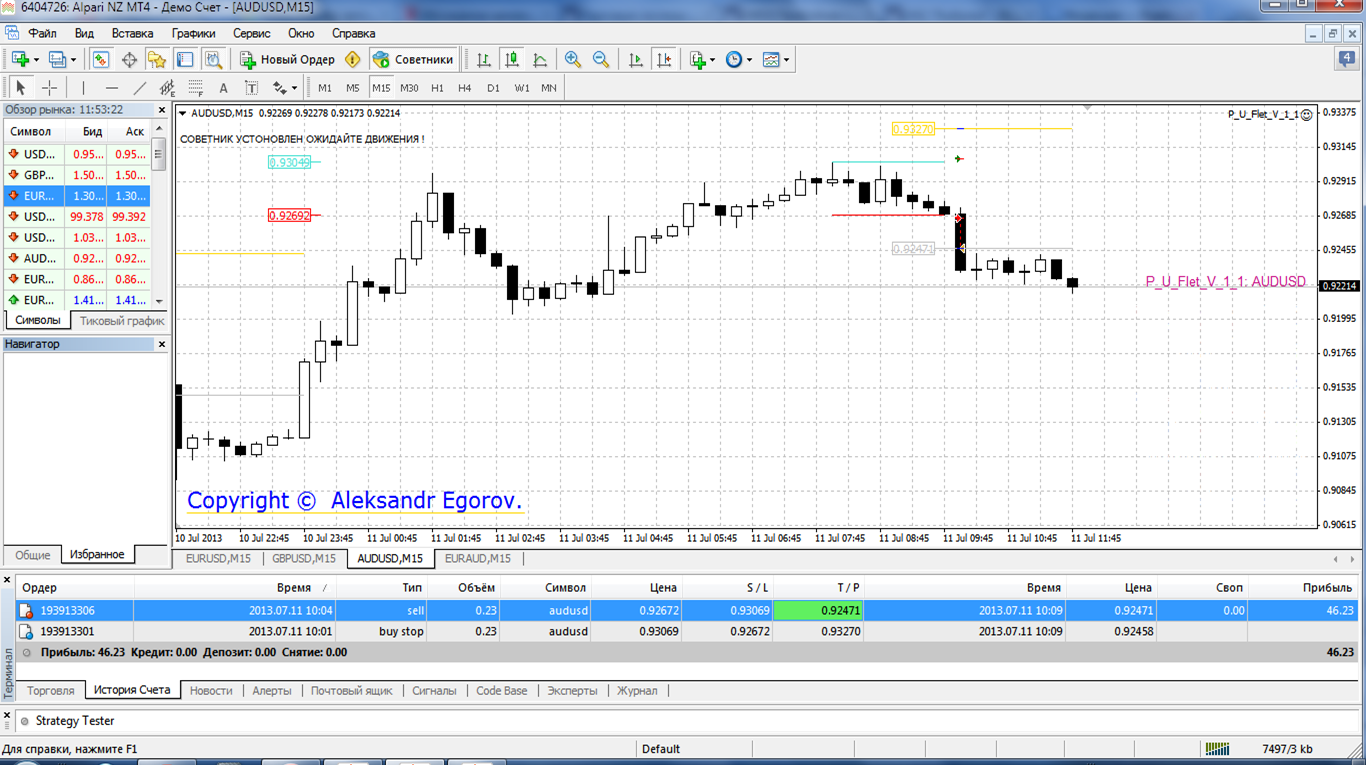Zoom in on the chart
Screen dimensions: 1366x765
pyautogui.click(x=573, y=60)
